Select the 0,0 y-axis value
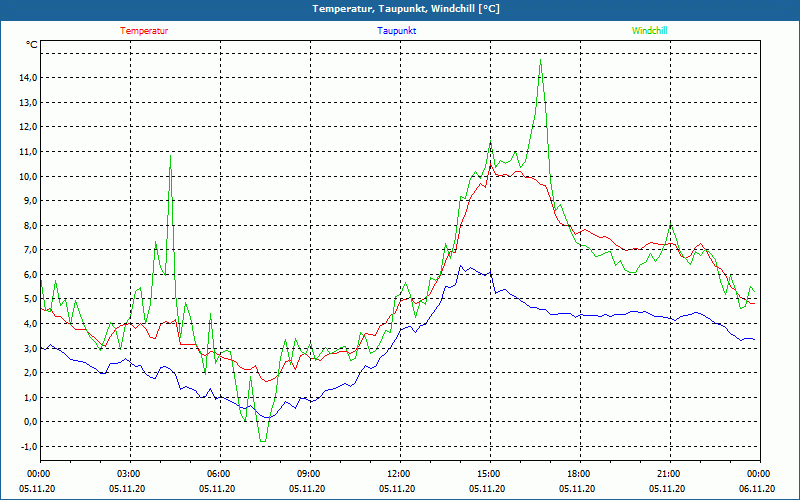 pos(31,421)
